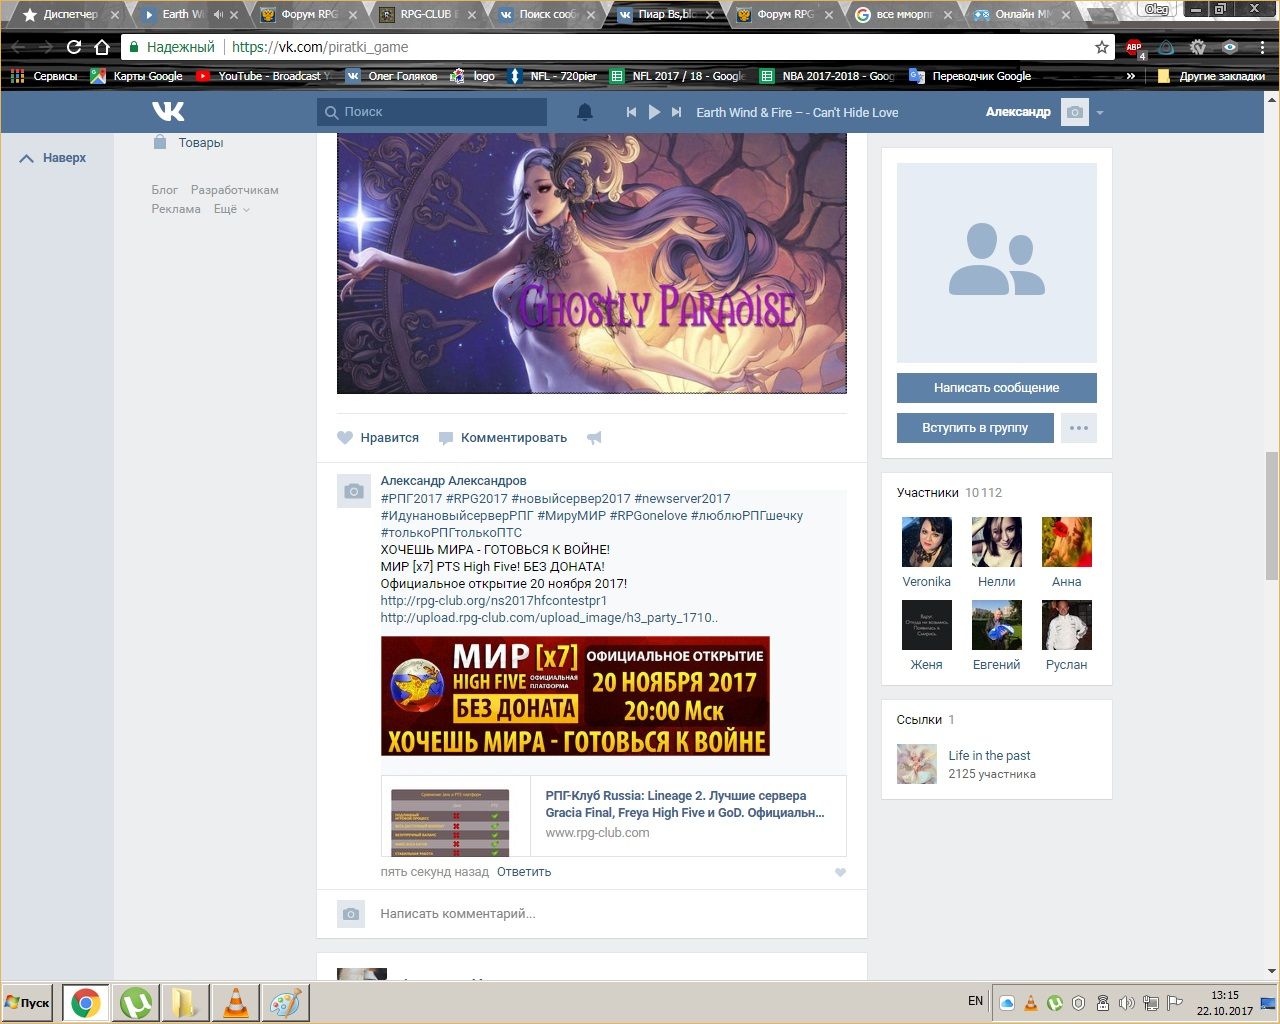Open the Блог footer link
This screenshot has height=1024, width=1280.
[x=165, y=190]
